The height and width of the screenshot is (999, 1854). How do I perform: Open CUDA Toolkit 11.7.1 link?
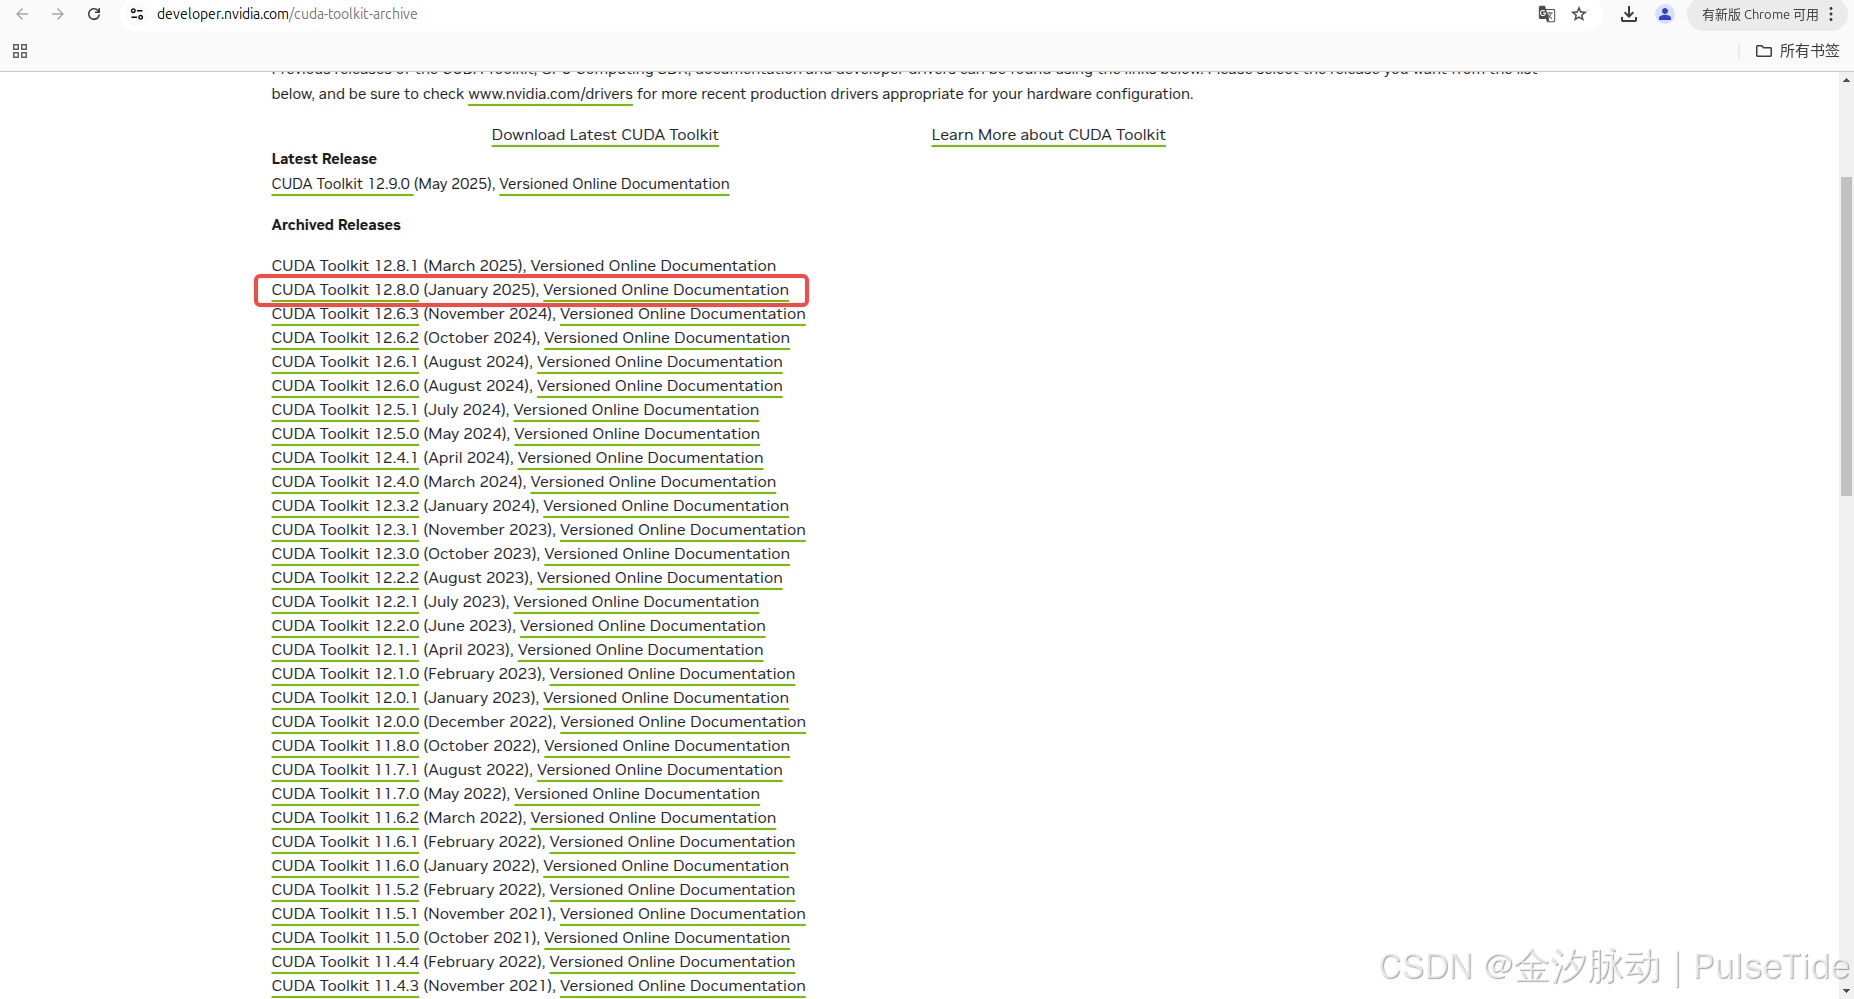click(x=345, y=770)
